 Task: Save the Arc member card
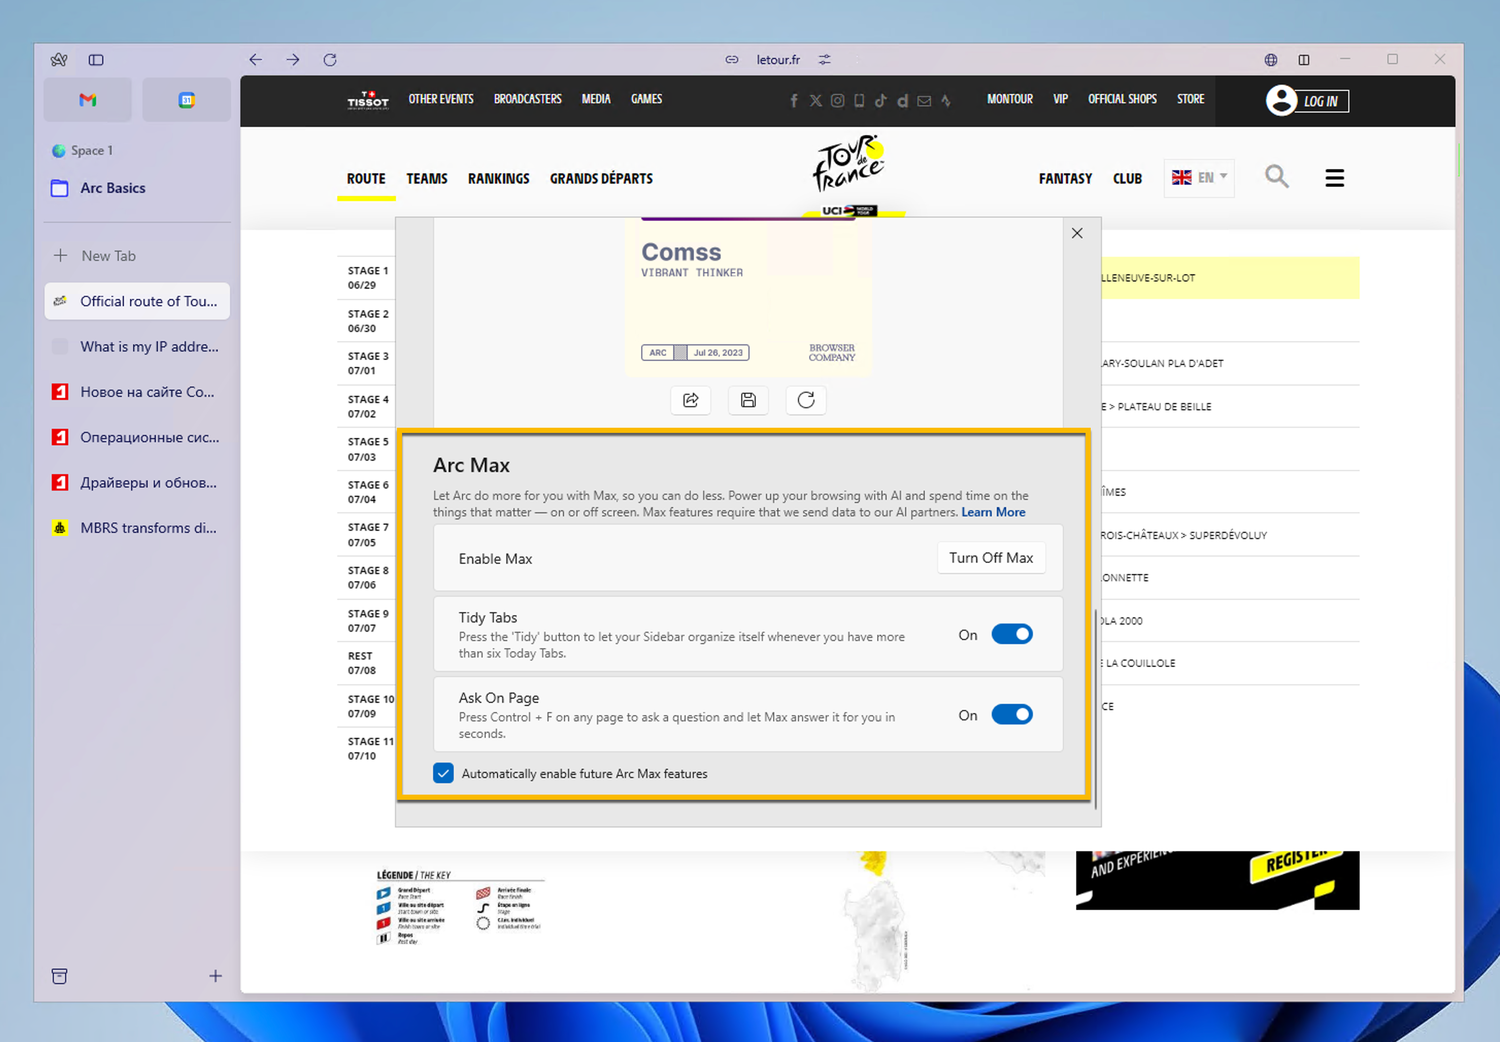coord(748,400)
